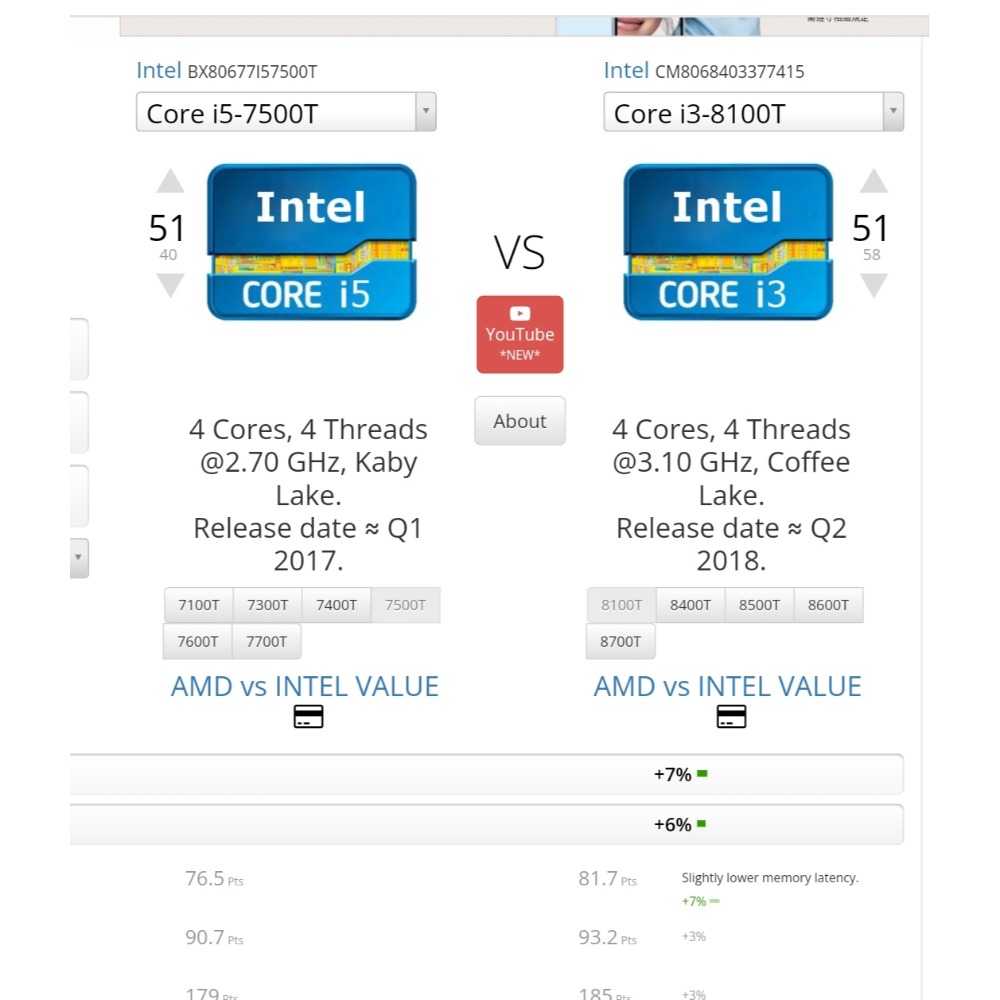1000x1000 pixels.
Task: Click credit card icon under right AMD vs INTEL VALUE
Action: (x=731, y=717)
